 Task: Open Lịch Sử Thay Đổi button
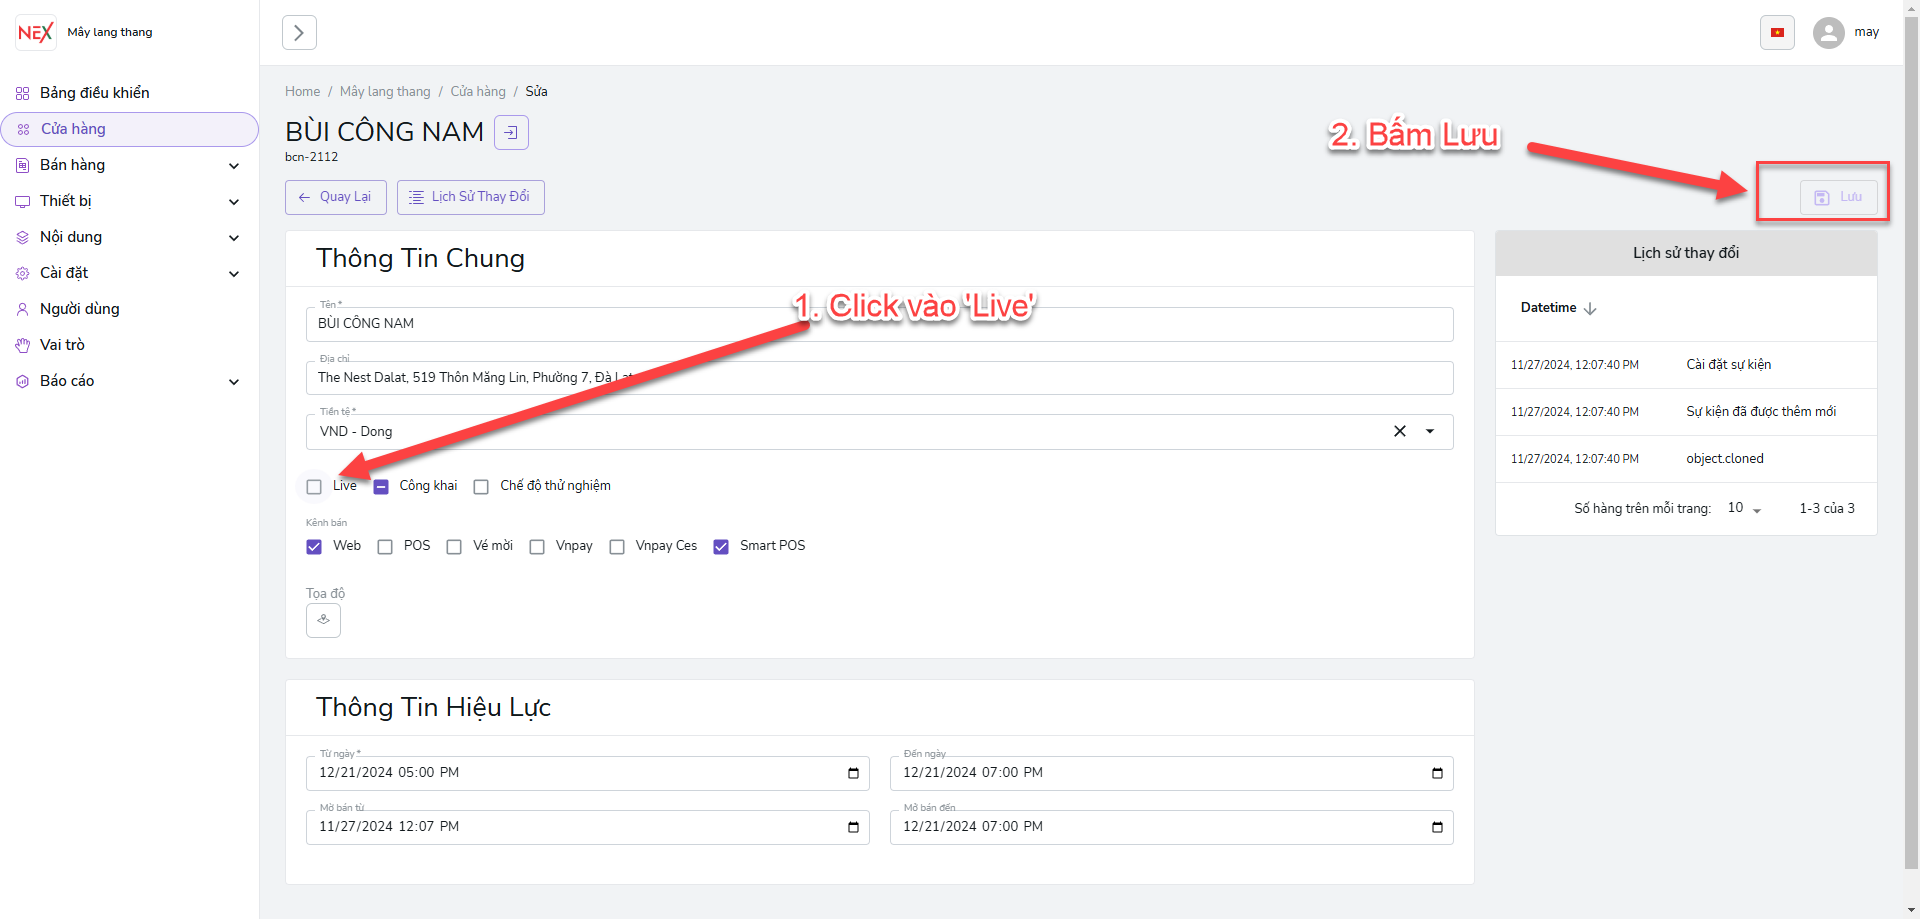tap(470, 197)
